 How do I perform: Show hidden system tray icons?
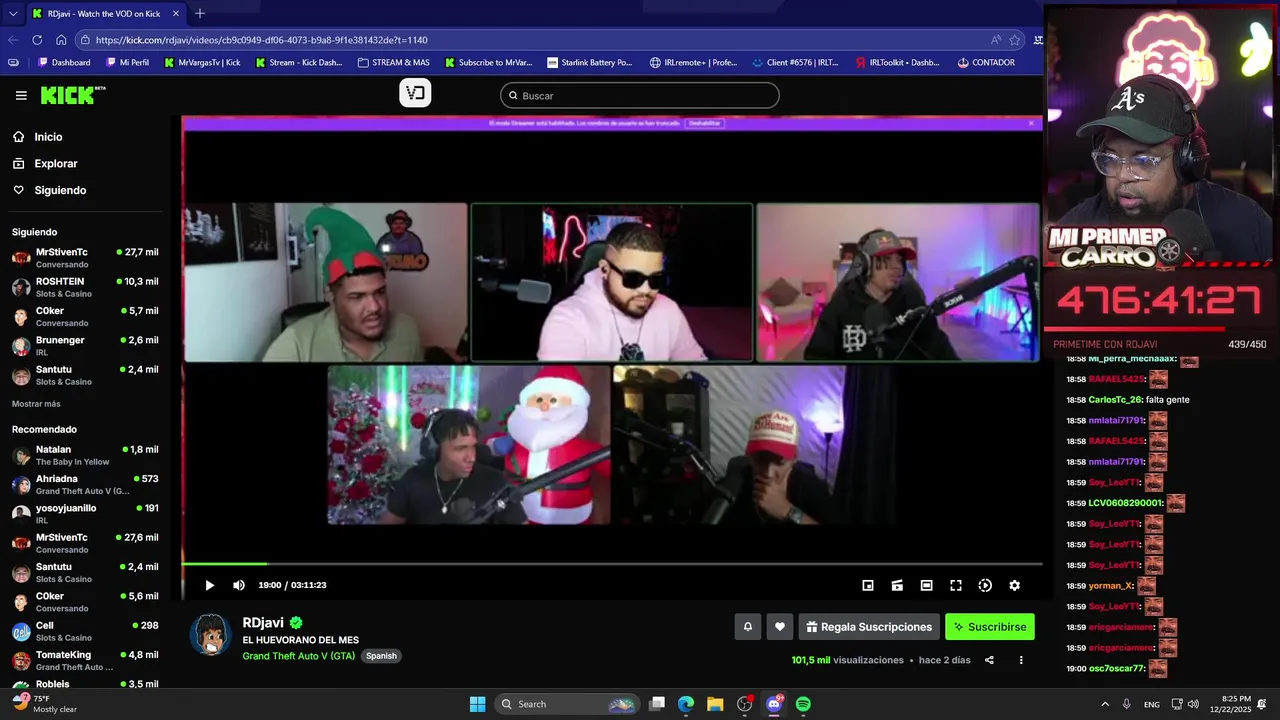pyautogui.click(x=1105, y=704)
